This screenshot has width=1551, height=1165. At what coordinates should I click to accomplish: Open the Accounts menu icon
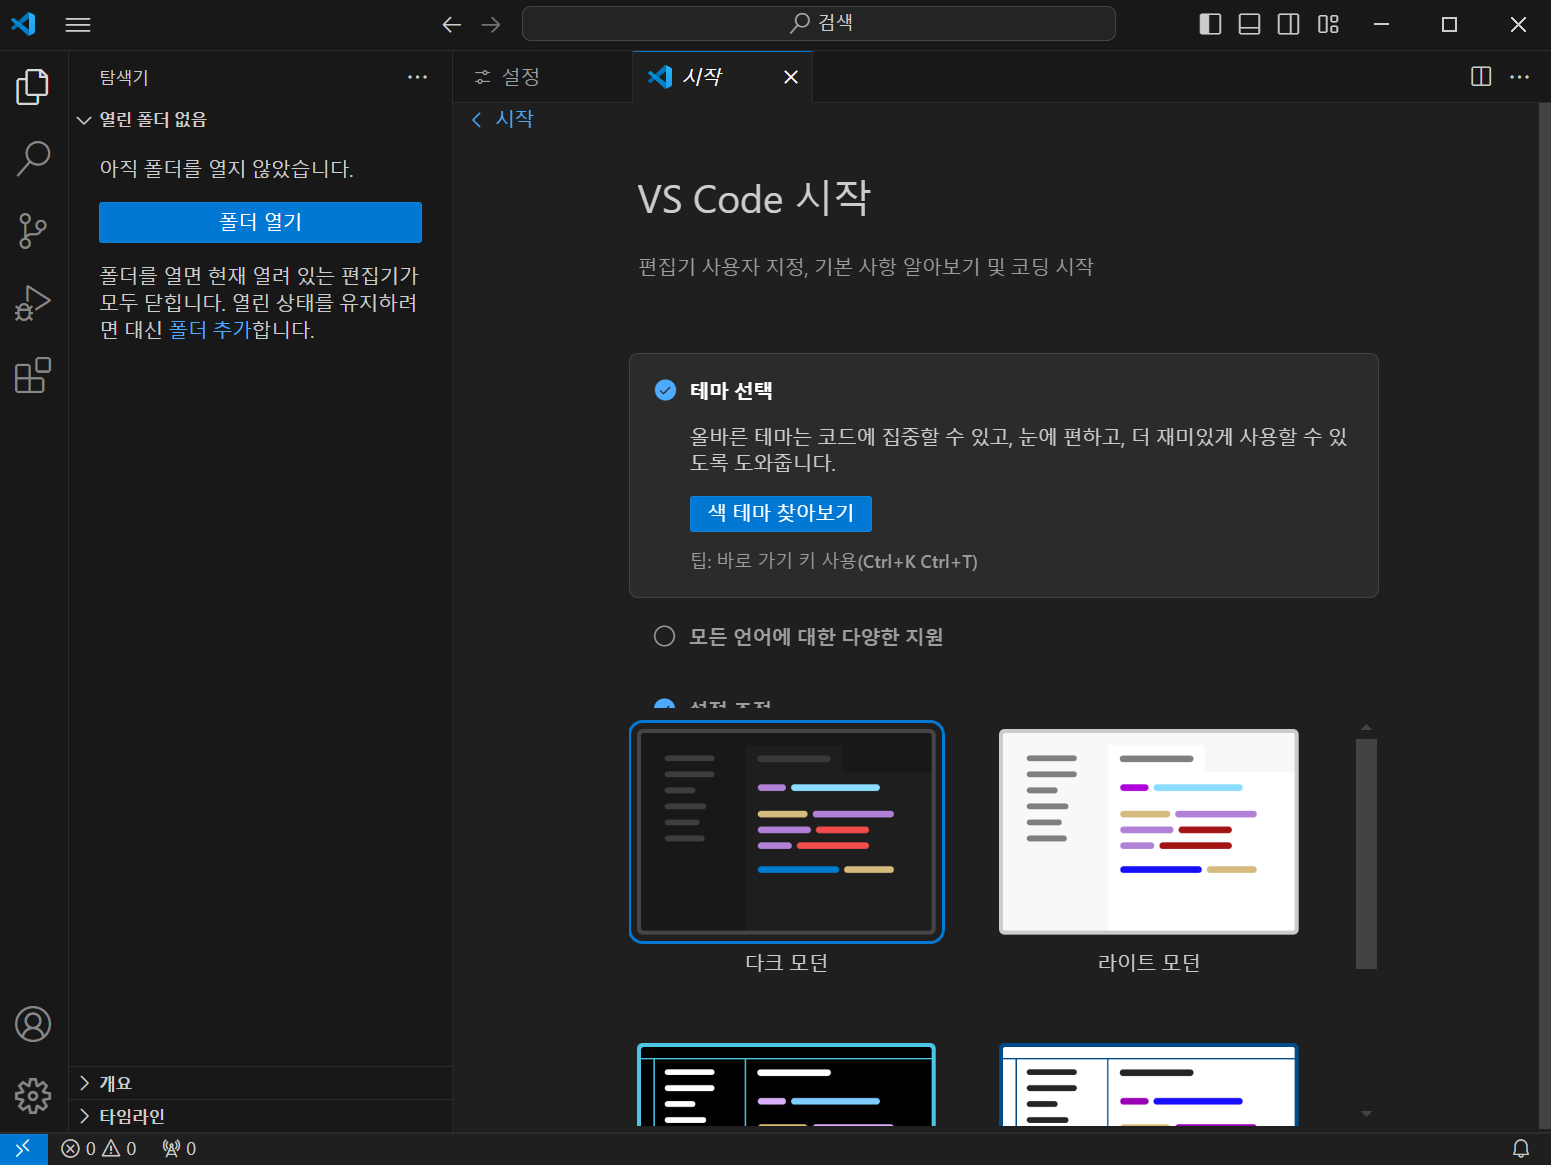click(x=33, y=1024)
